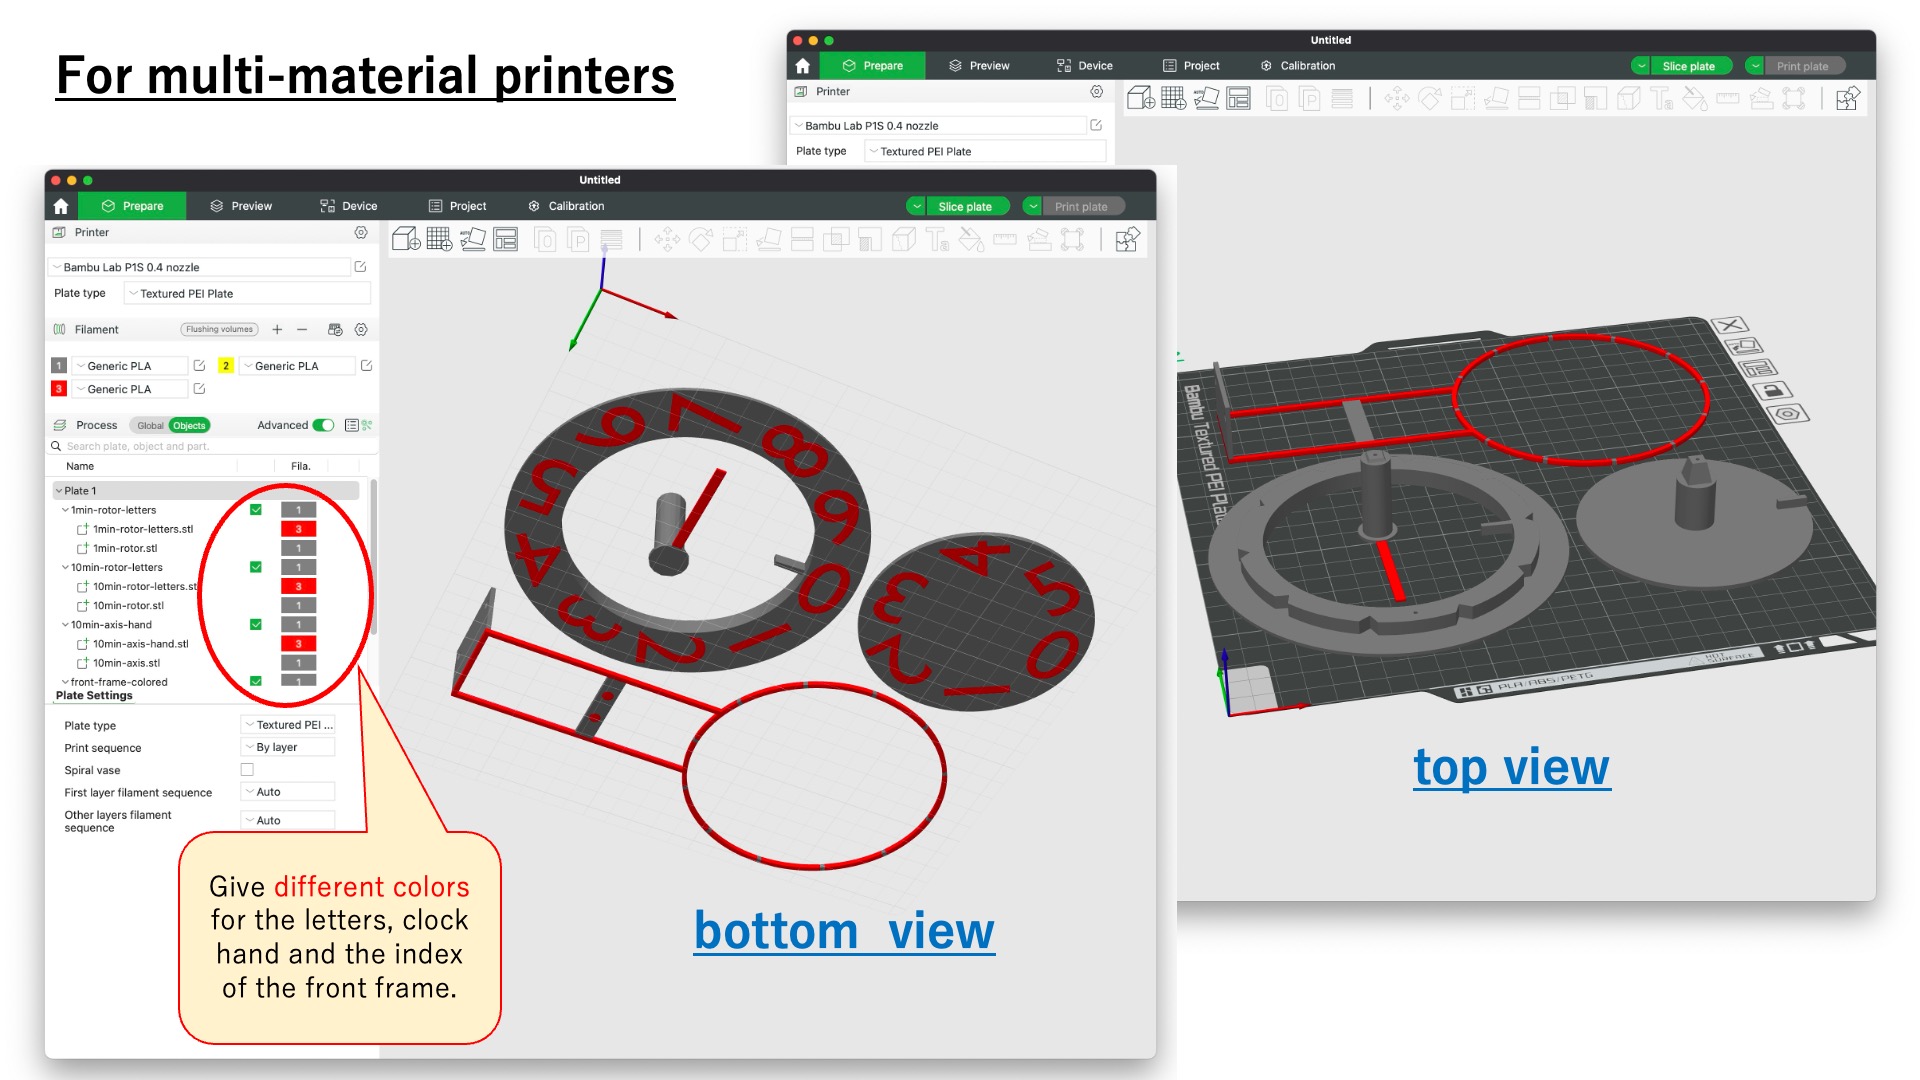
Task: Toggle the Advanced process switch
Action: [x=323, y=426]
